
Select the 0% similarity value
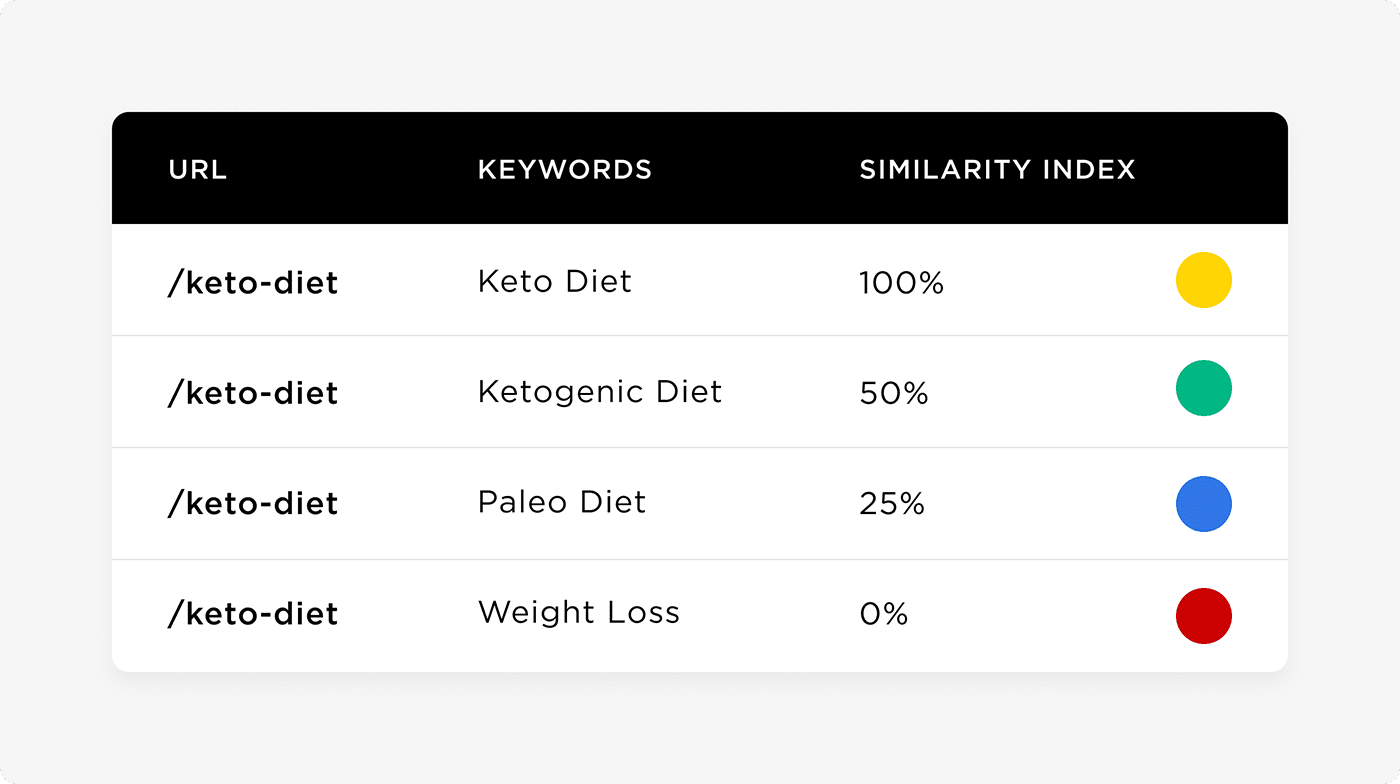[x=883, y=614]
